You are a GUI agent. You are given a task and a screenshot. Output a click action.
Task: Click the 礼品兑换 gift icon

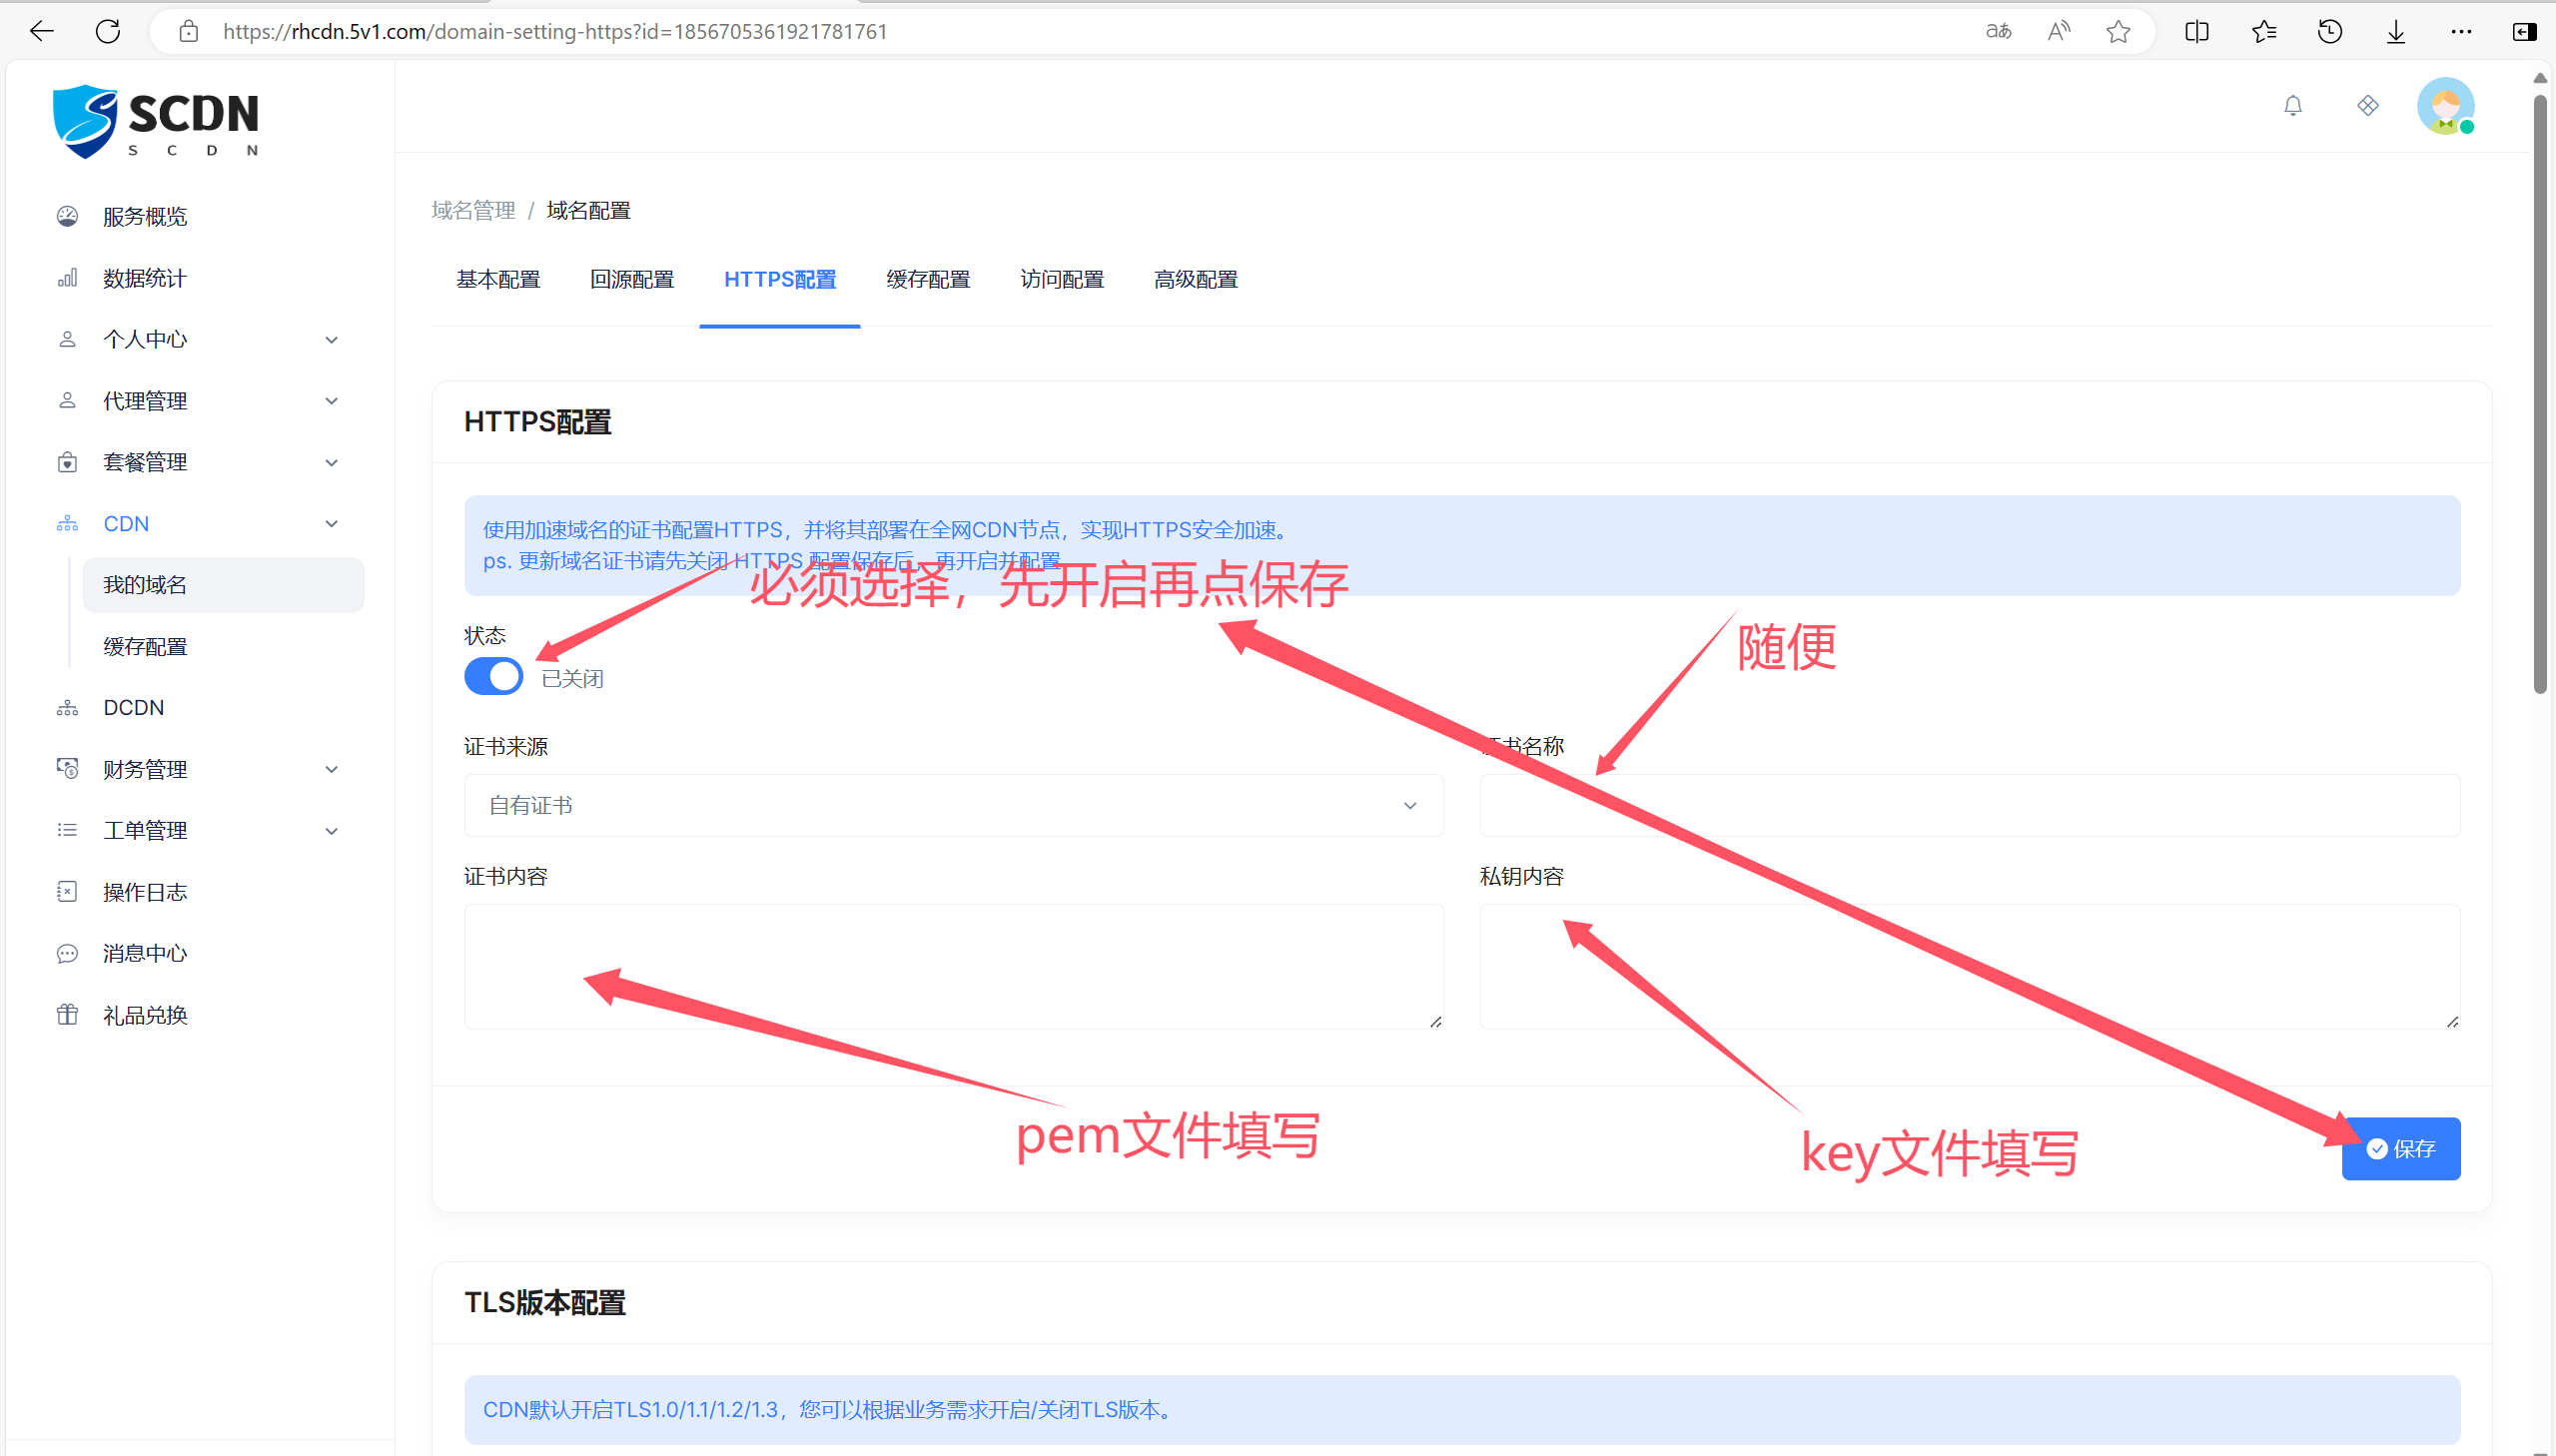point(66,1014)
